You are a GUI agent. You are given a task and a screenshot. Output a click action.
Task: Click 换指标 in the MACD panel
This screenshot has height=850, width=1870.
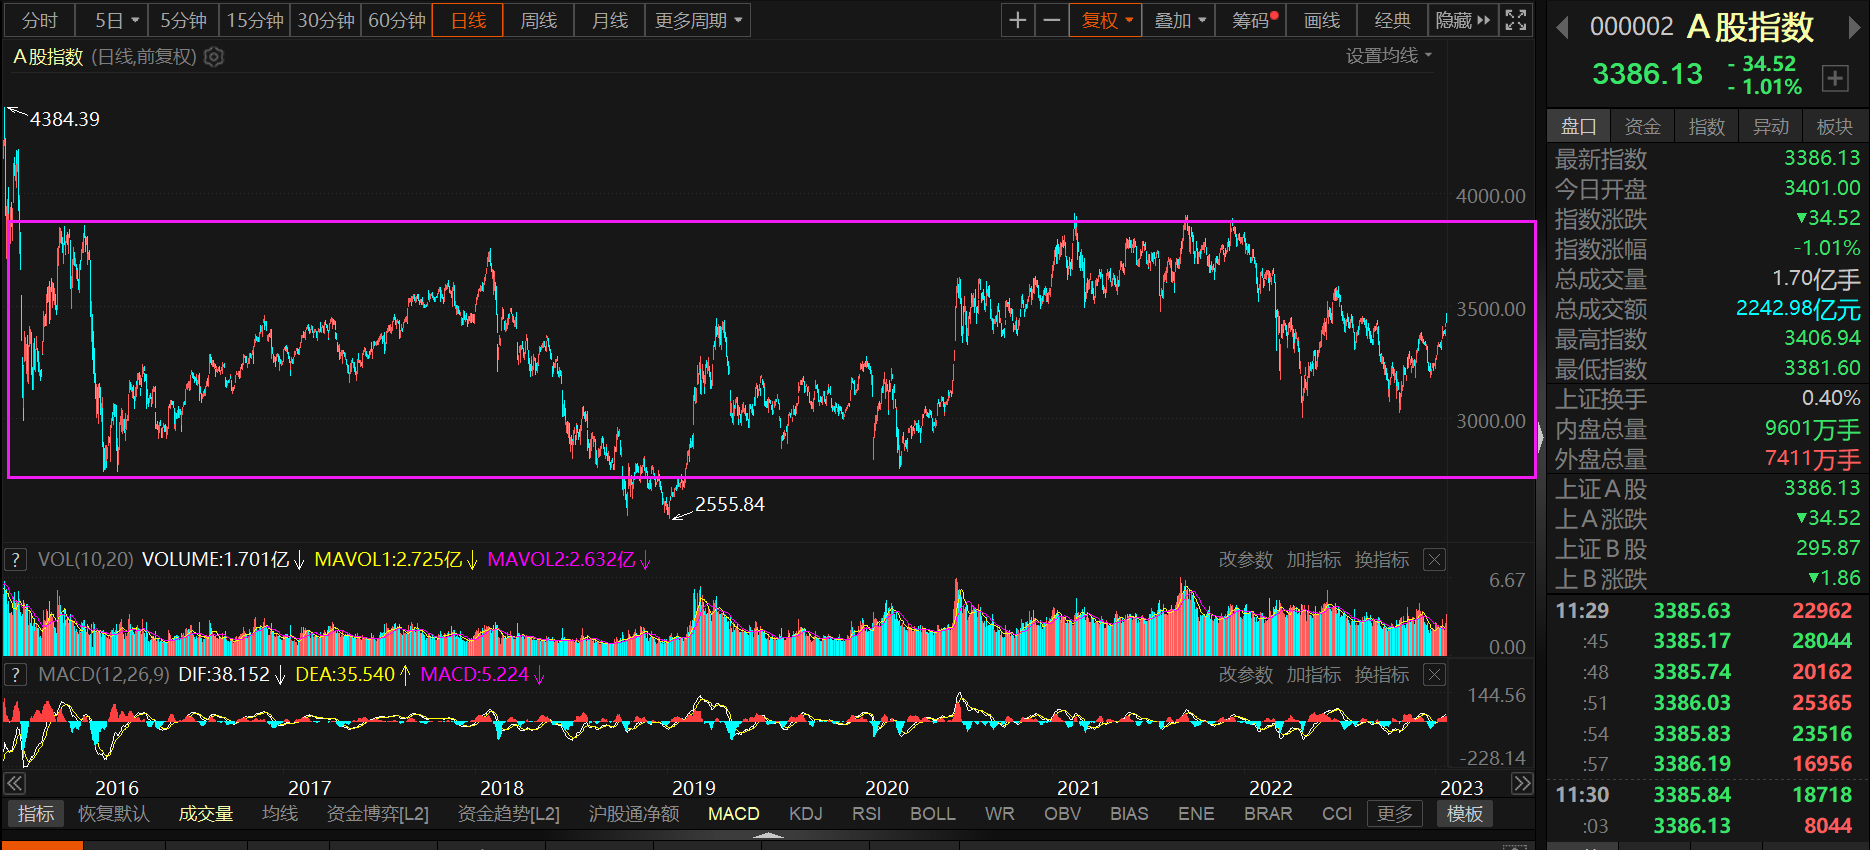1381,675
